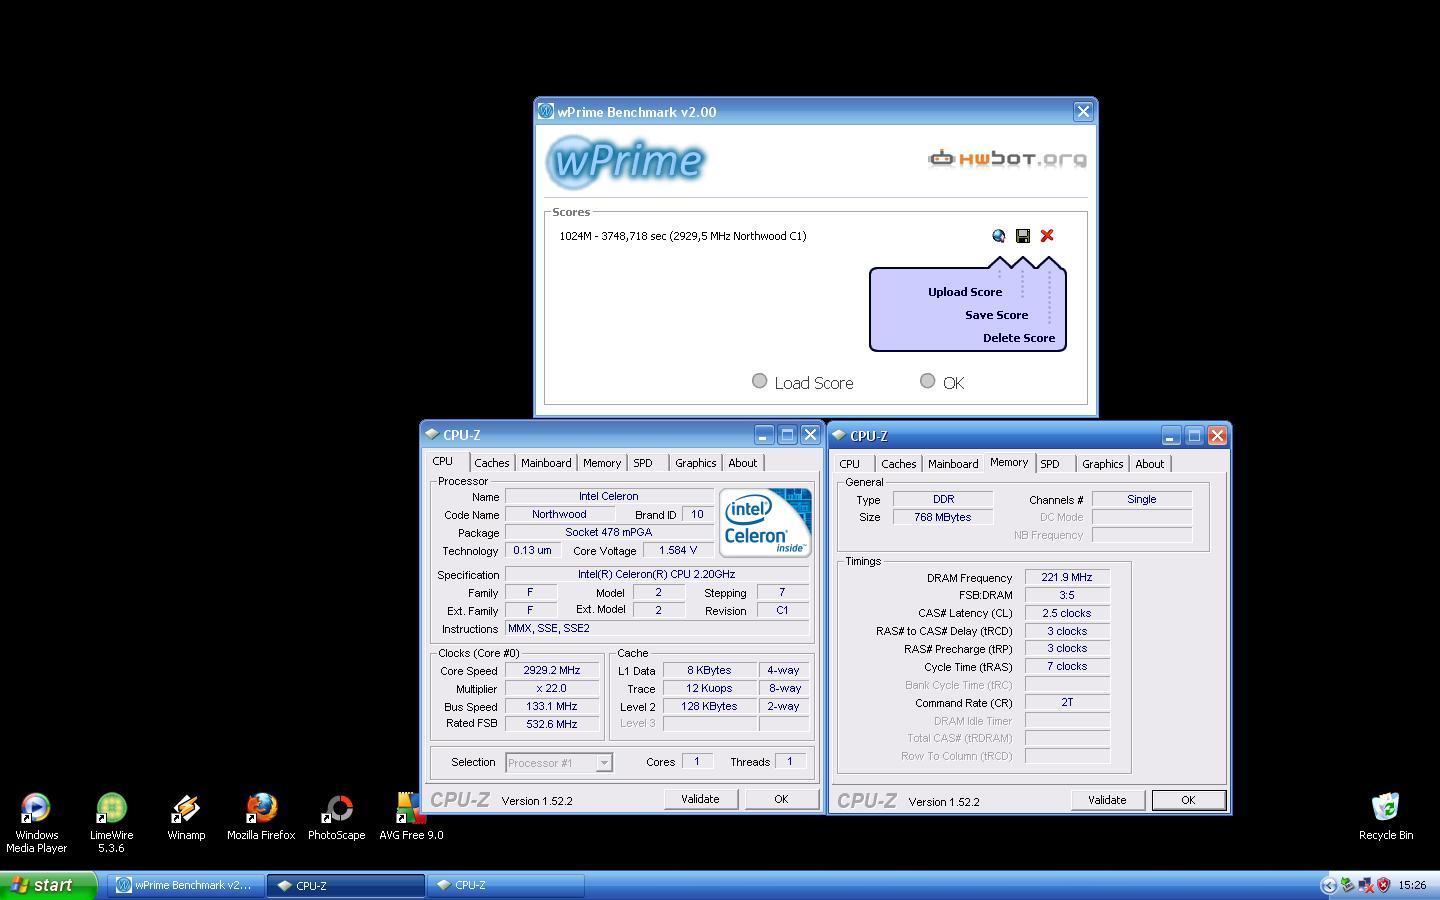
Task: Open Windows Media Player desktop icon
Action: click(x=36, y=823)
